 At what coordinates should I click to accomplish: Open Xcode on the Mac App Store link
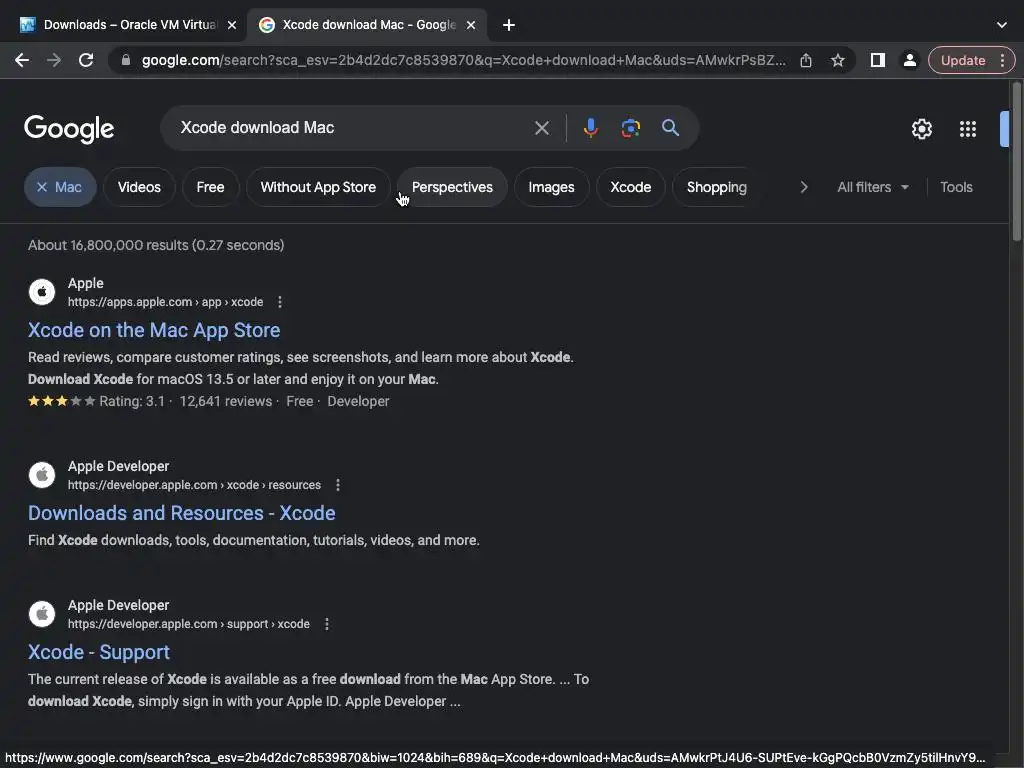(154, 330)
